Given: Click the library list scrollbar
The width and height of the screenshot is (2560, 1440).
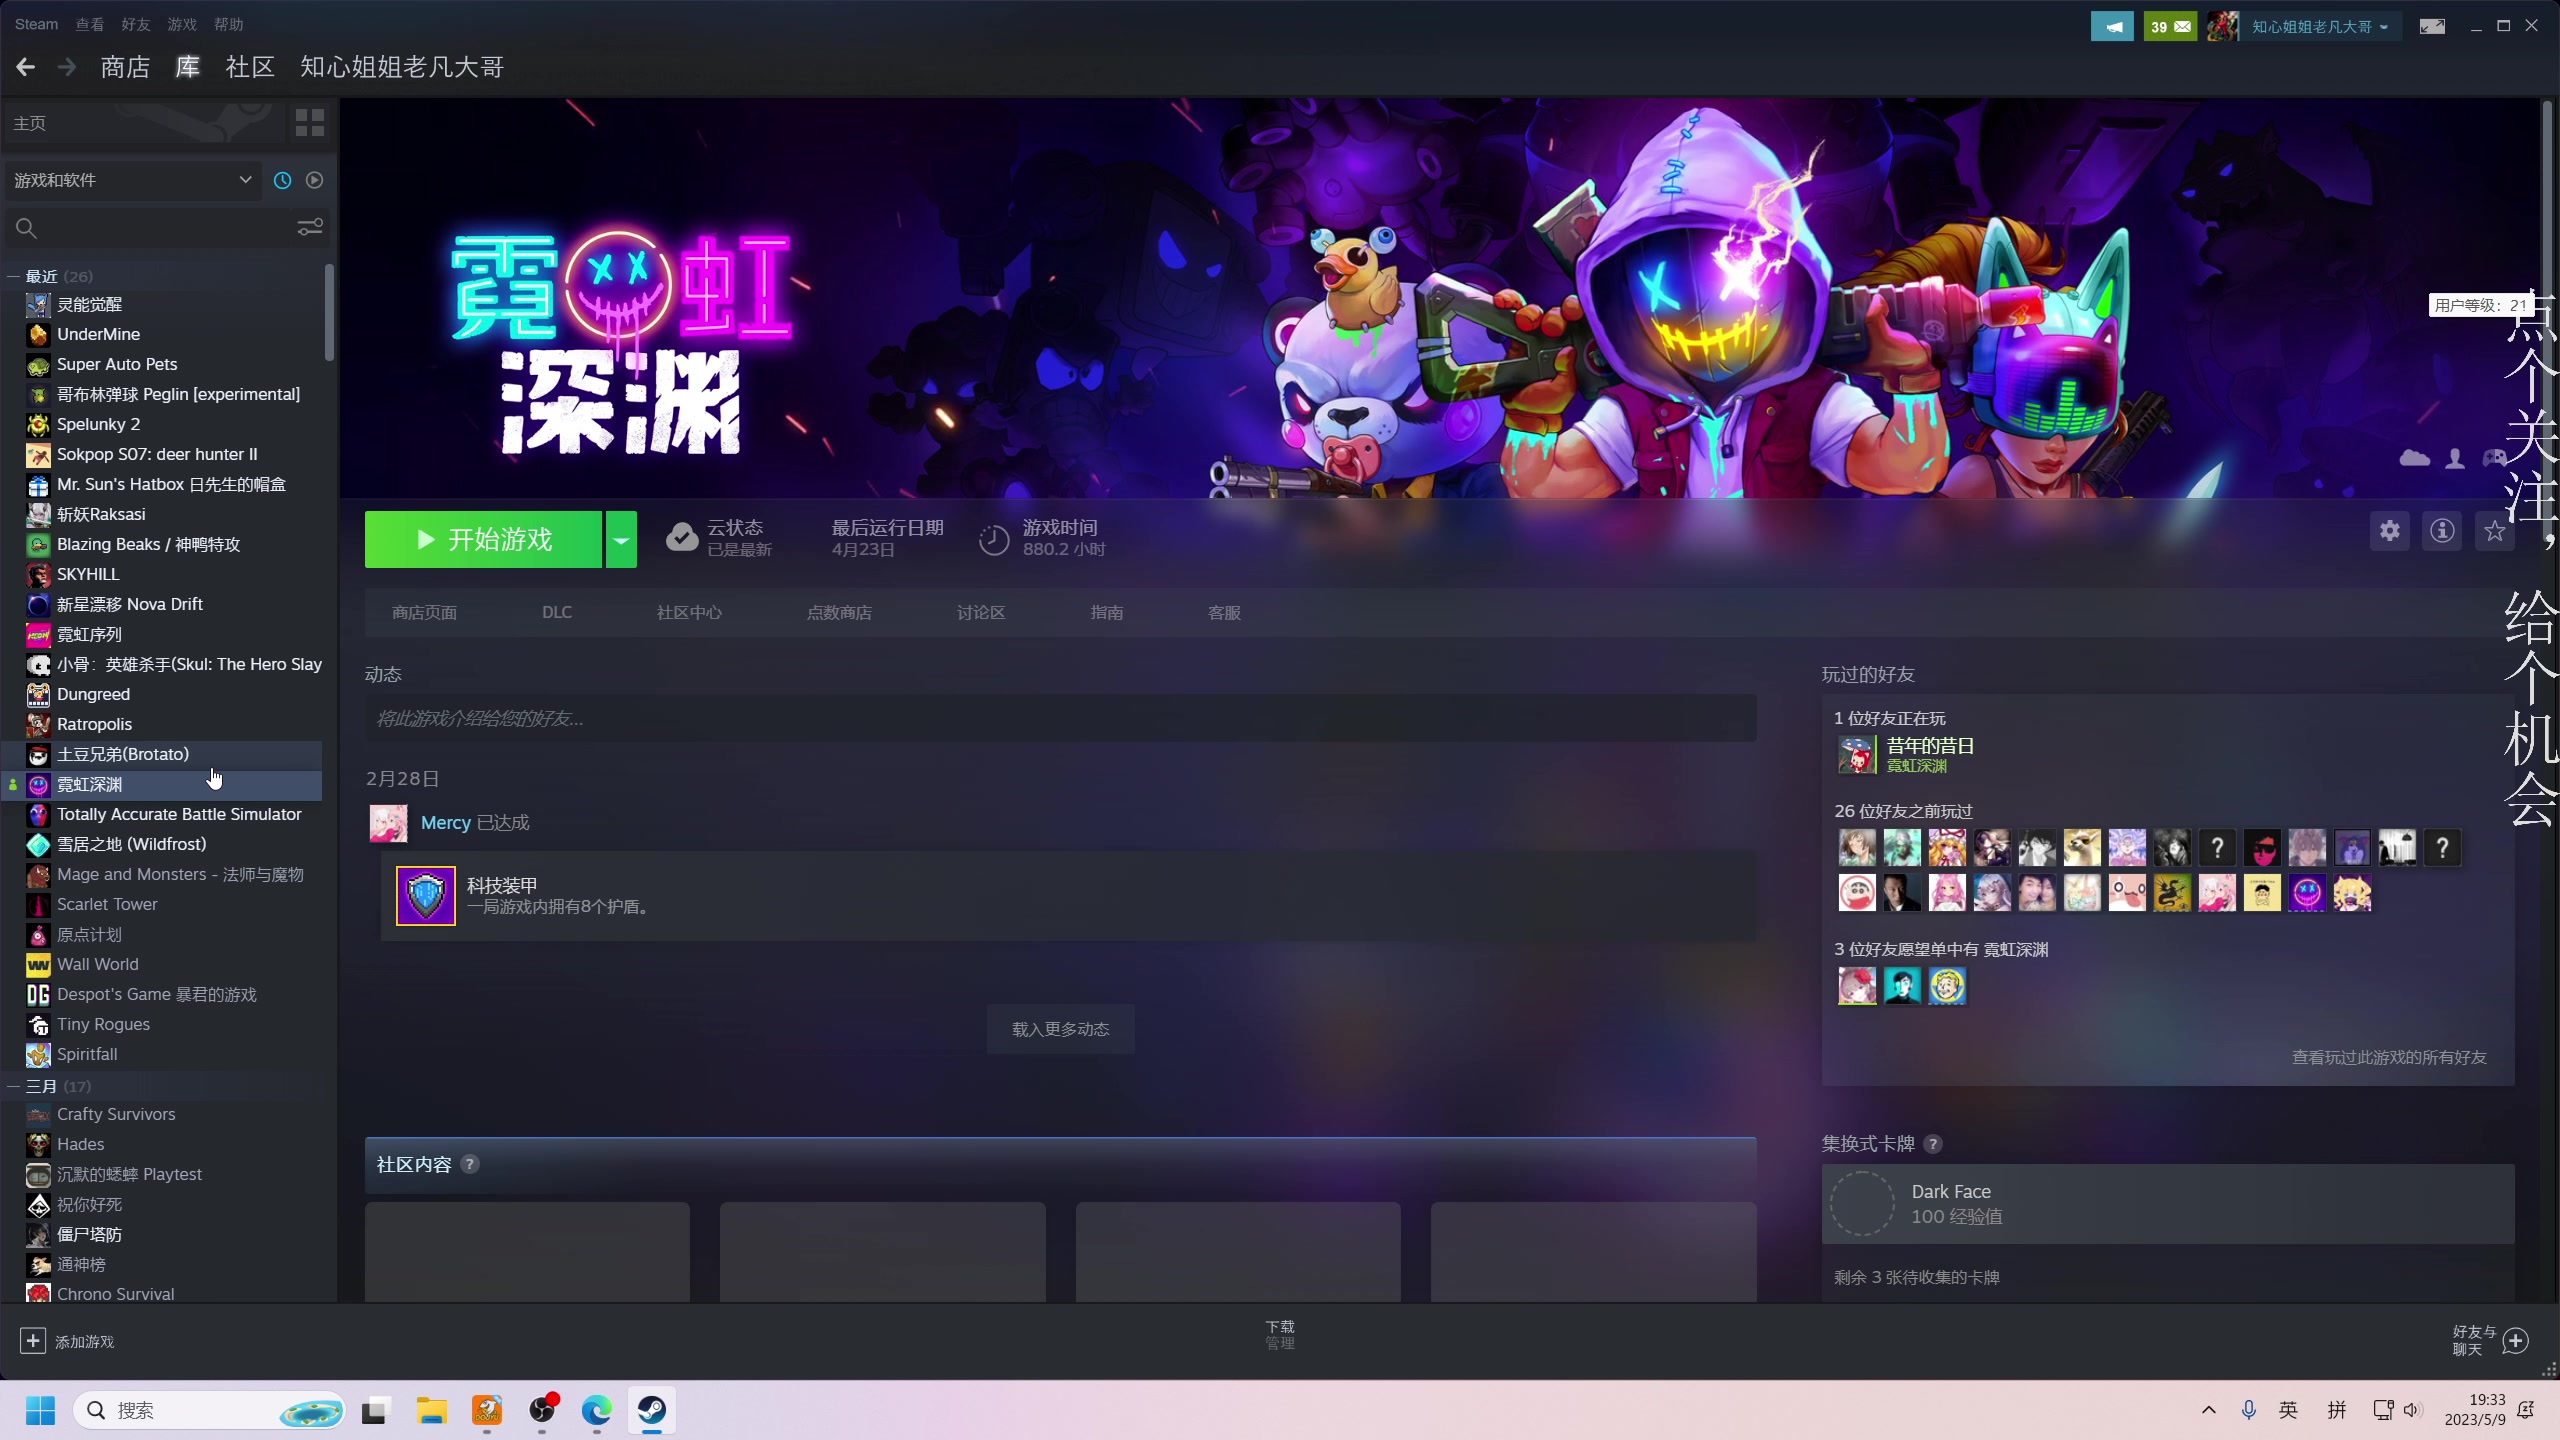Looking at the screenshot, I should 329,312.
